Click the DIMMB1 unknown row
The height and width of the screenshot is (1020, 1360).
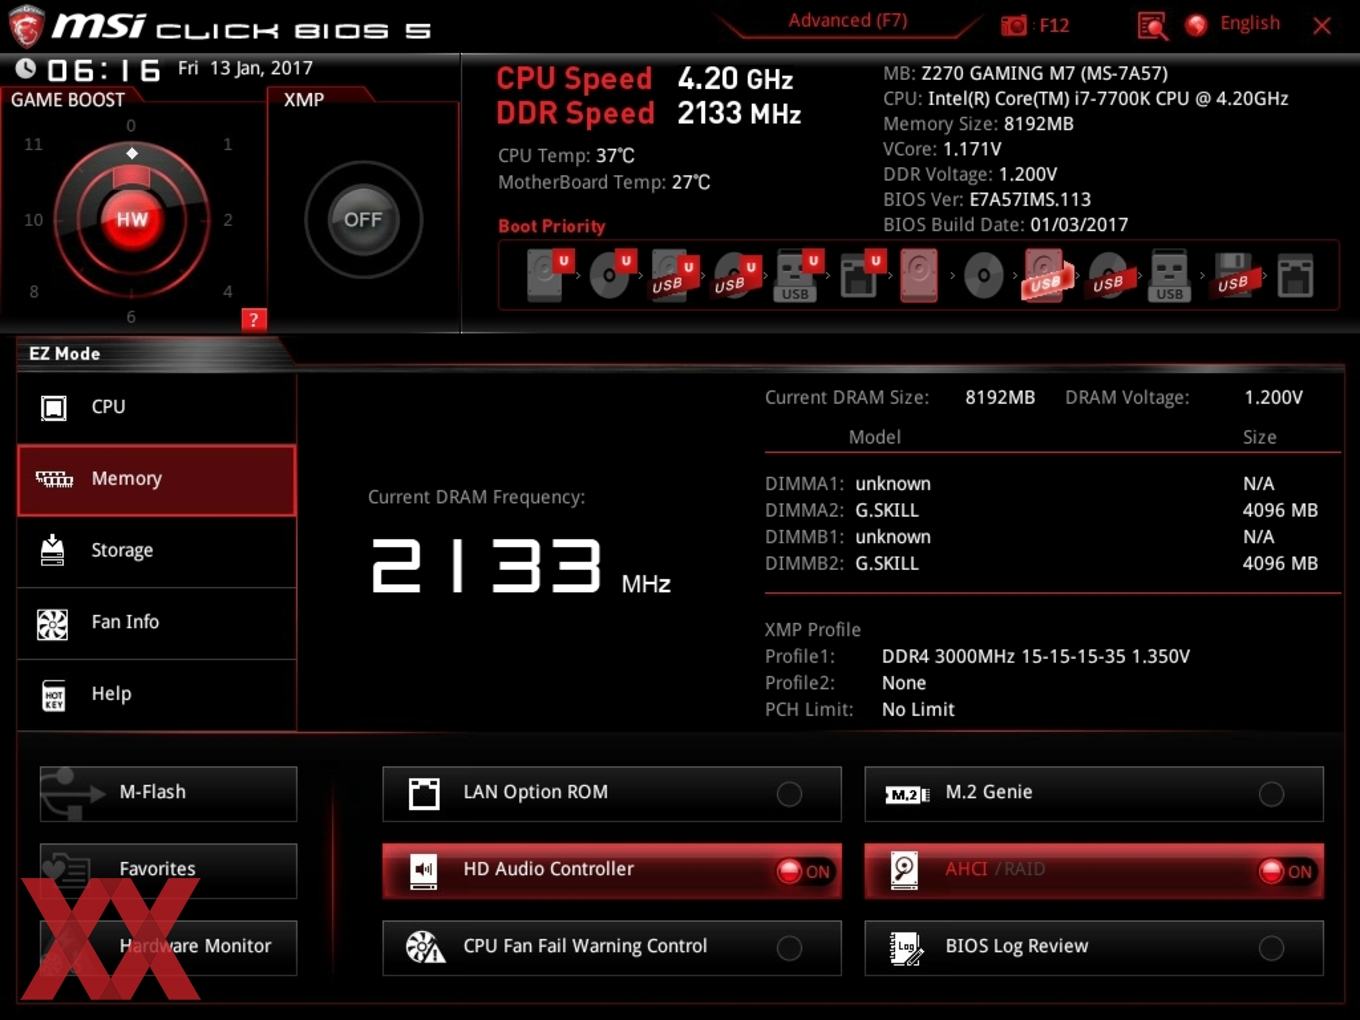[1041, 537]
